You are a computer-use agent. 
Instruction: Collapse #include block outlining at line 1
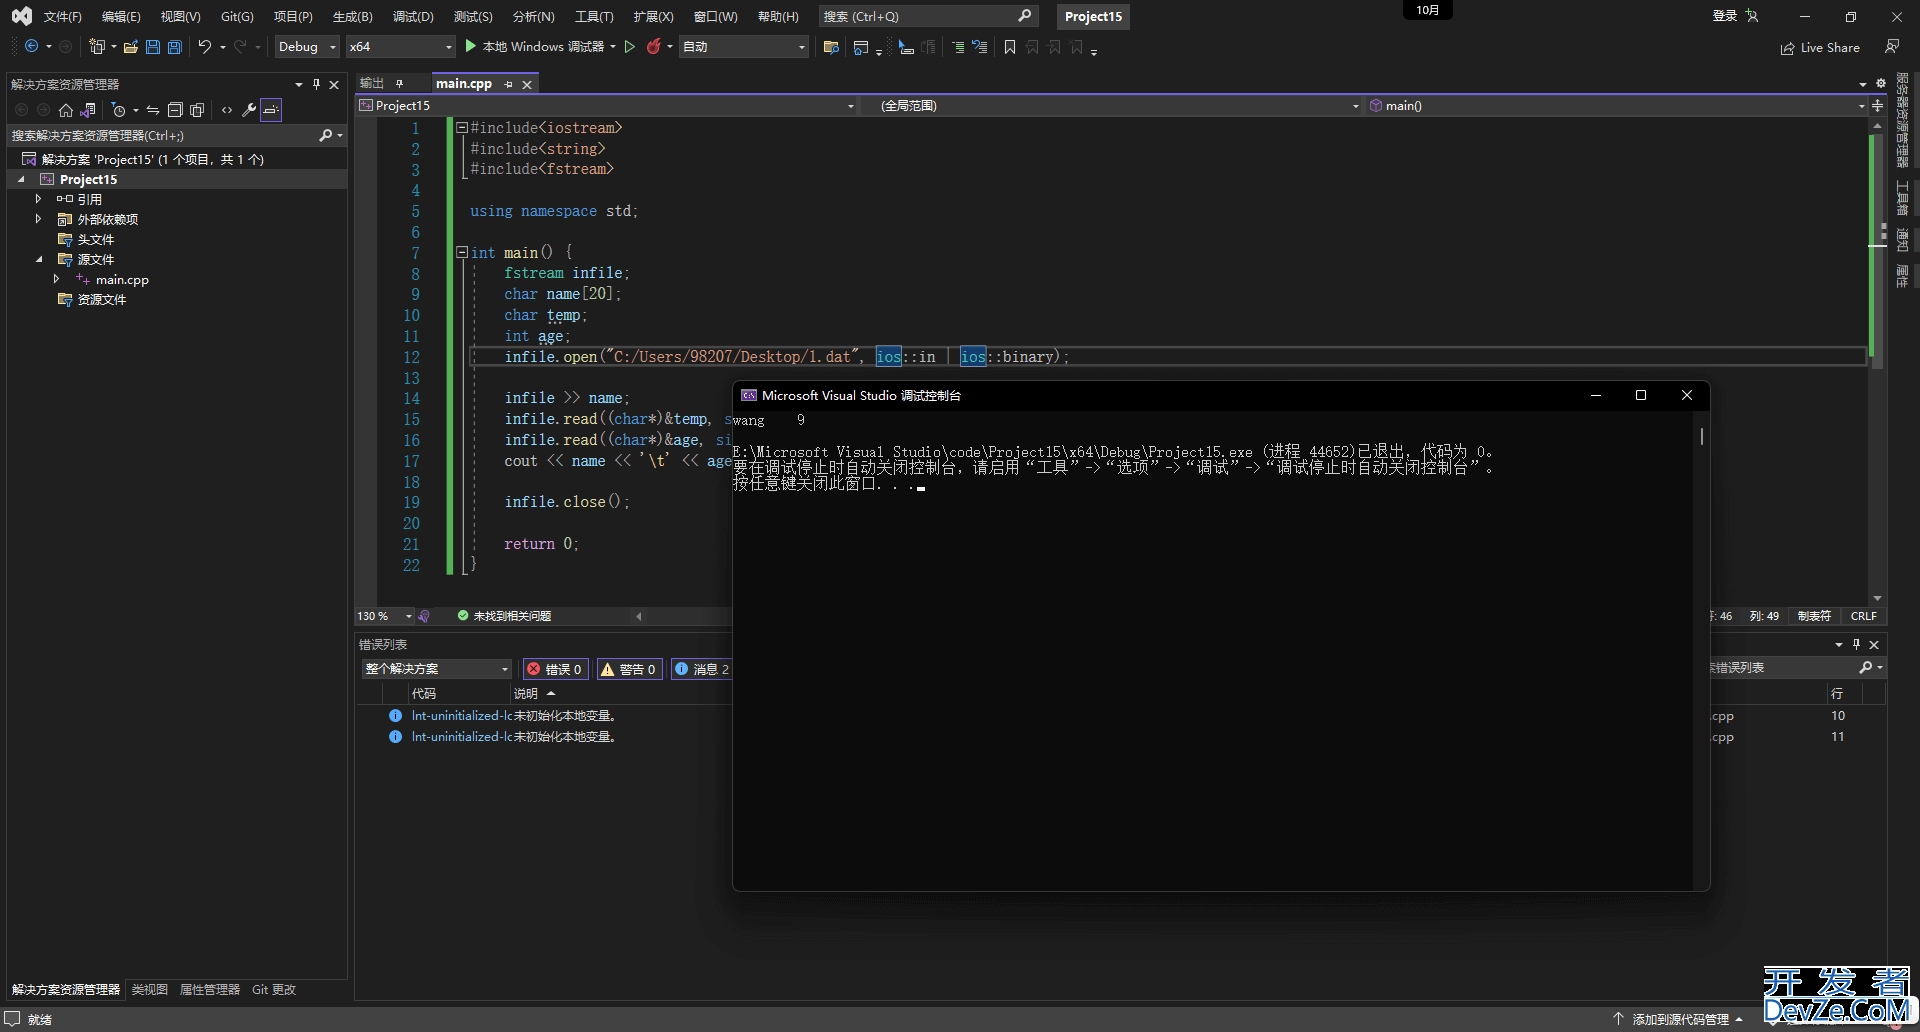pos(462,127)
